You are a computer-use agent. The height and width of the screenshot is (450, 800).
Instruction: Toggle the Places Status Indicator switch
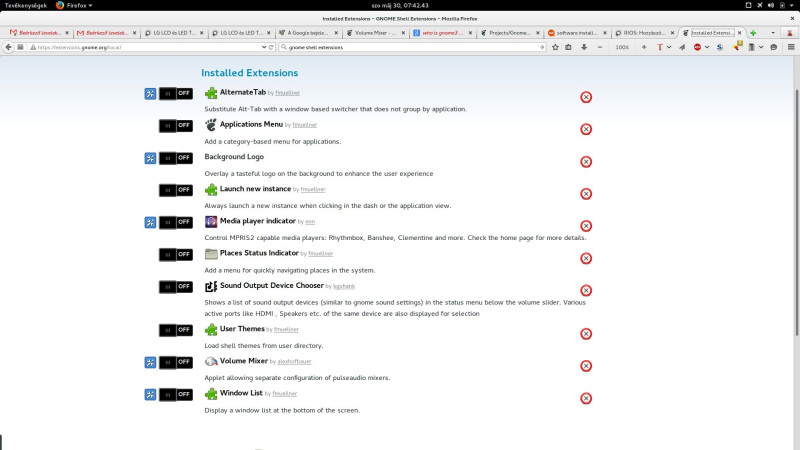click(176, 255)
